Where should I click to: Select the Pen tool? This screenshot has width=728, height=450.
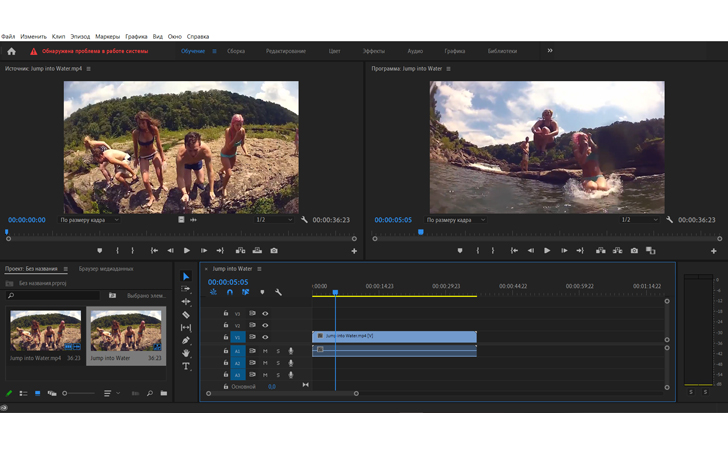186,341
